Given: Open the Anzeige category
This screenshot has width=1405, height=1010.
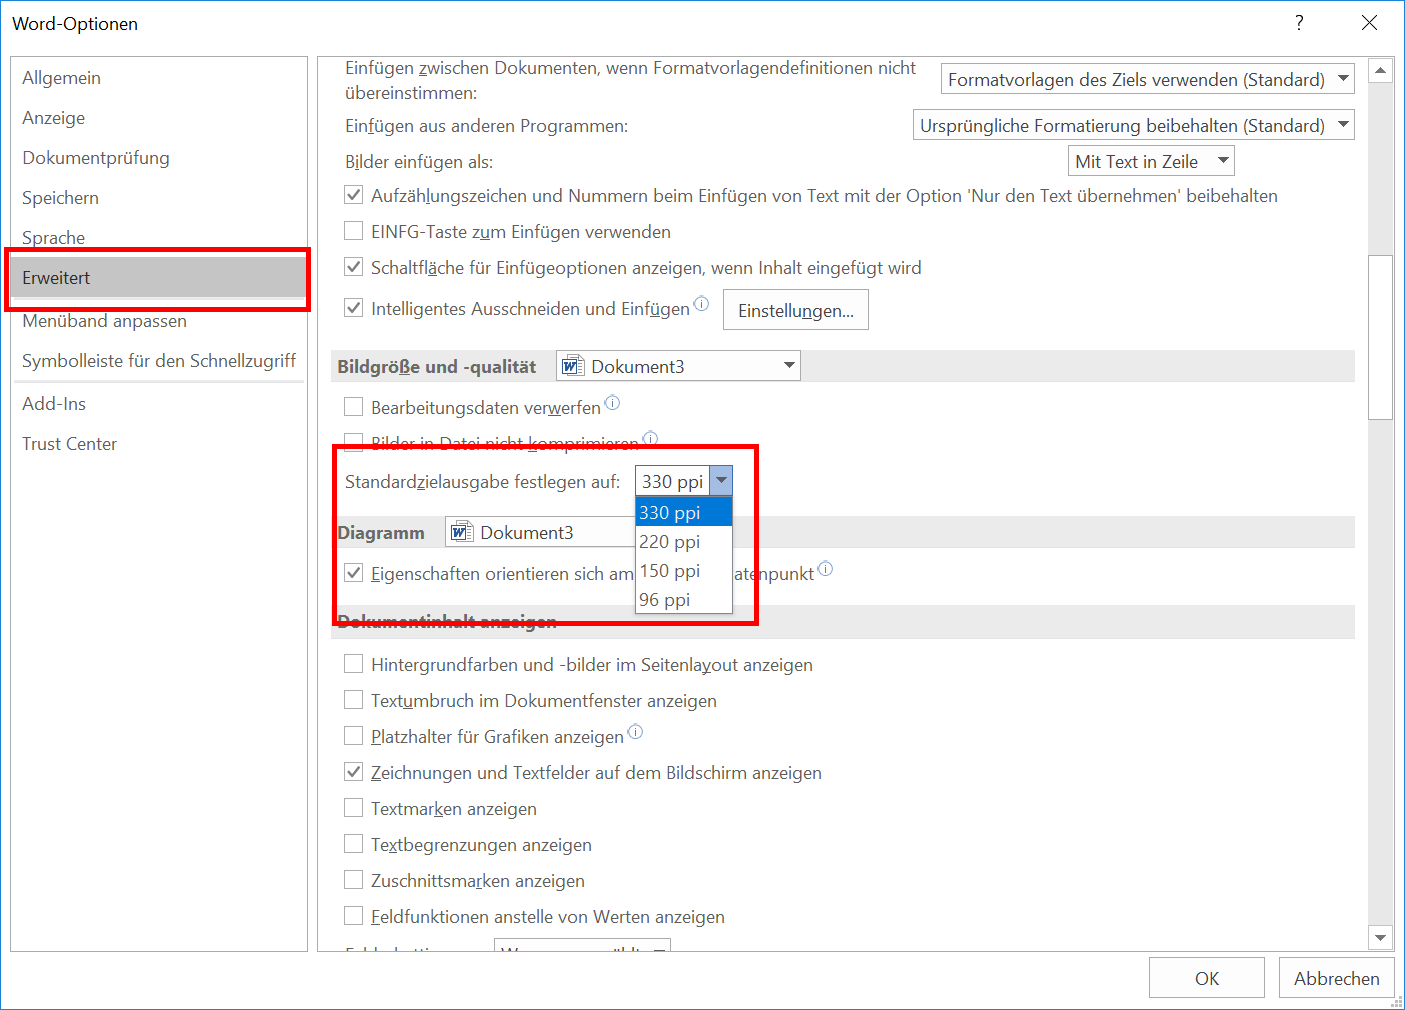Looking at the screenshot, I should 159,118.
